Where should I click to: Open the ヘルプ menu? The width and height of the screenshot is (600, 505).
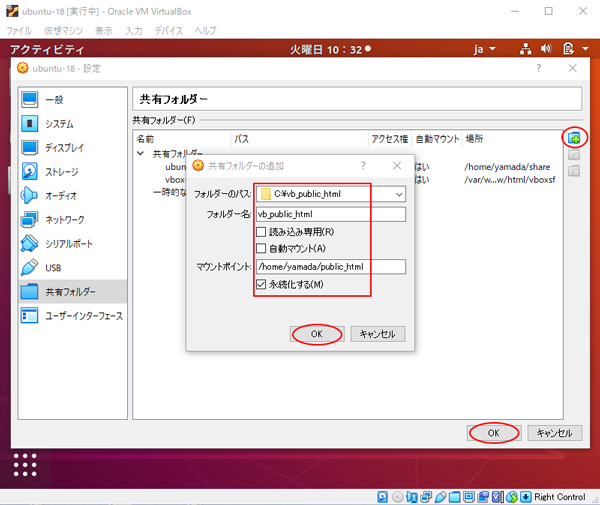coord(205,31)
